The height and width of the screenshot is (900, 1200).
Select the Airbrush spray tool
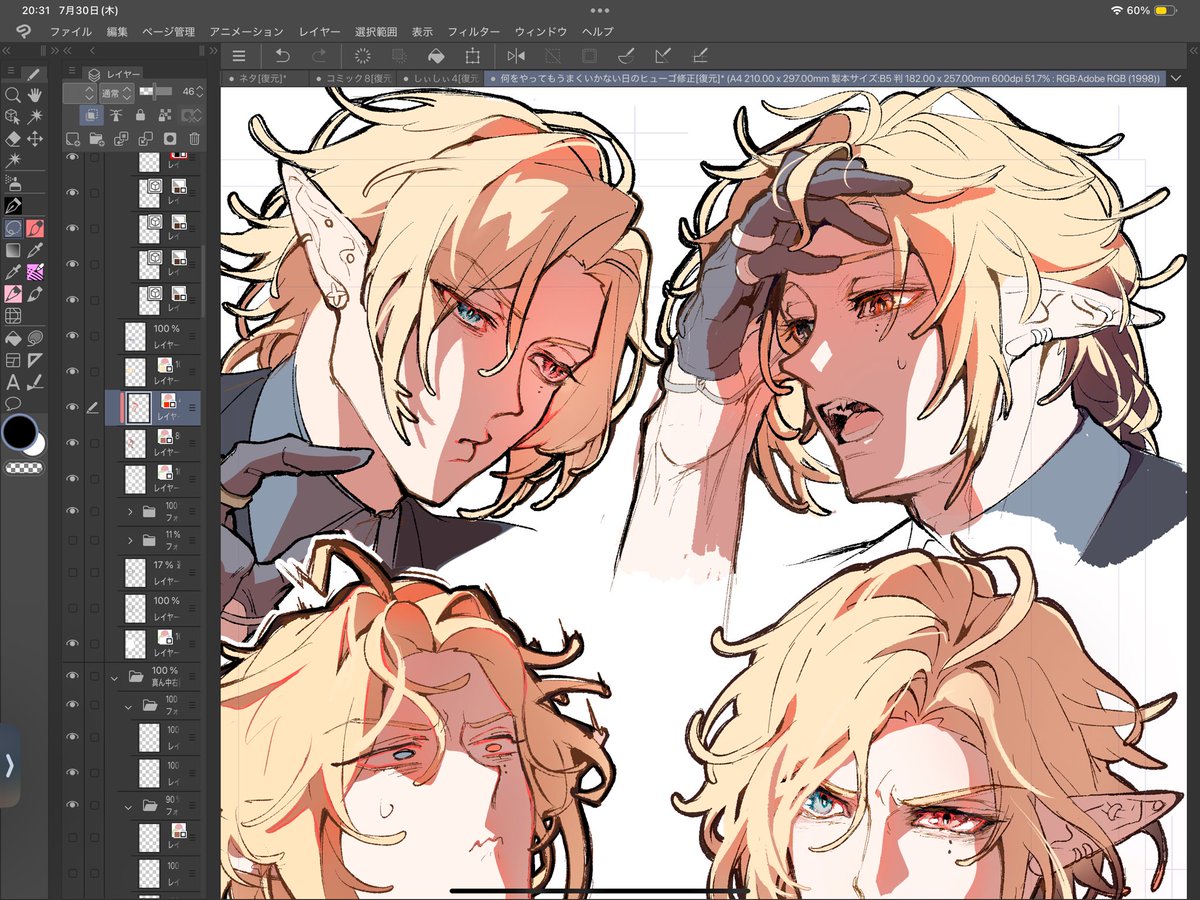coord(13,182)
